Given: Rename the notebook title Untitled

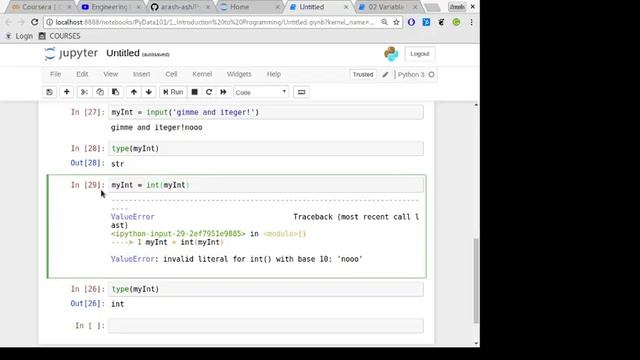Looking at the screenshot, I should click(x=122, y=53).
